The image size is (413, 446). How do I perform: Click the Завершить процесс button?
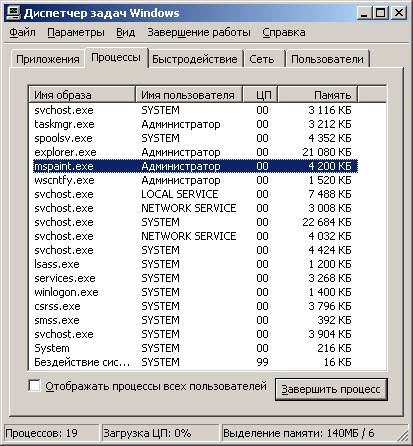pyautogui.click(x=331, y=389)
